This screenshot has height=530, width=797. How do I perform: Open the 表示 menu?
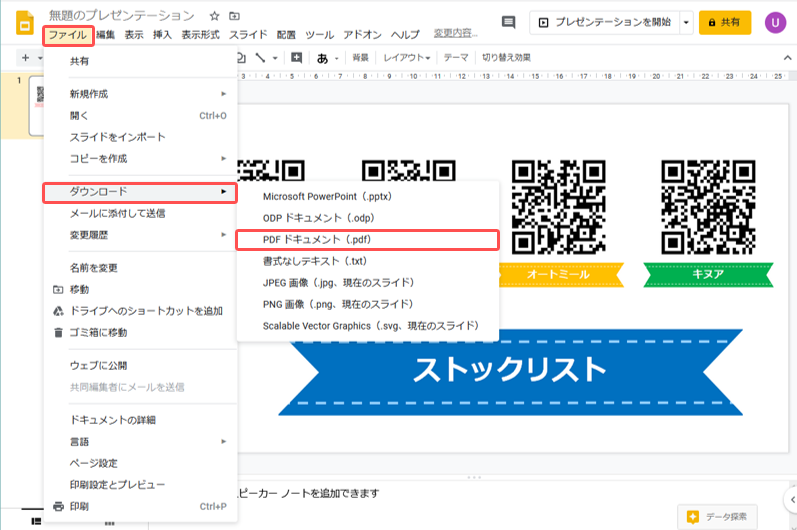point(134,35)
